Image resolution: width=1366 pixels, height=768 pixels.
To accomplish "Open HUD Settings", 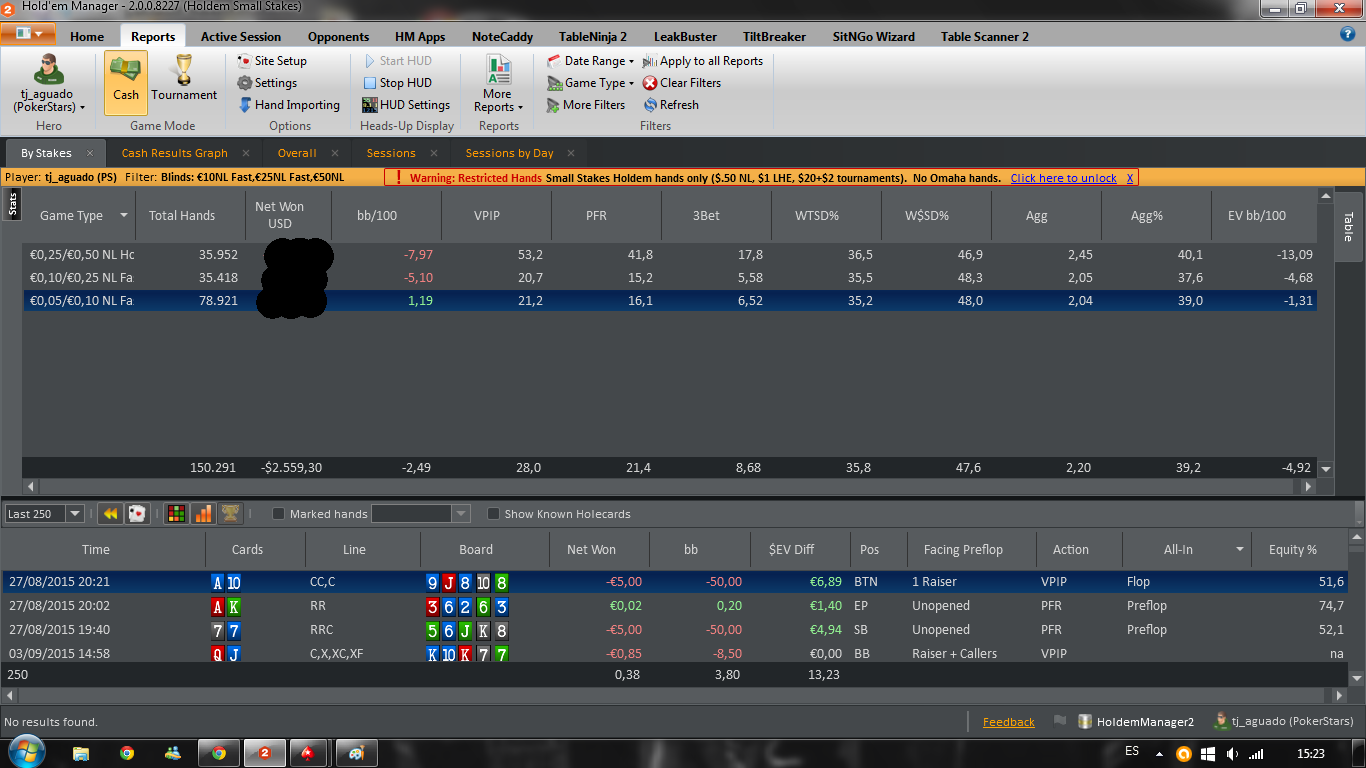I will tap(406, 105).
